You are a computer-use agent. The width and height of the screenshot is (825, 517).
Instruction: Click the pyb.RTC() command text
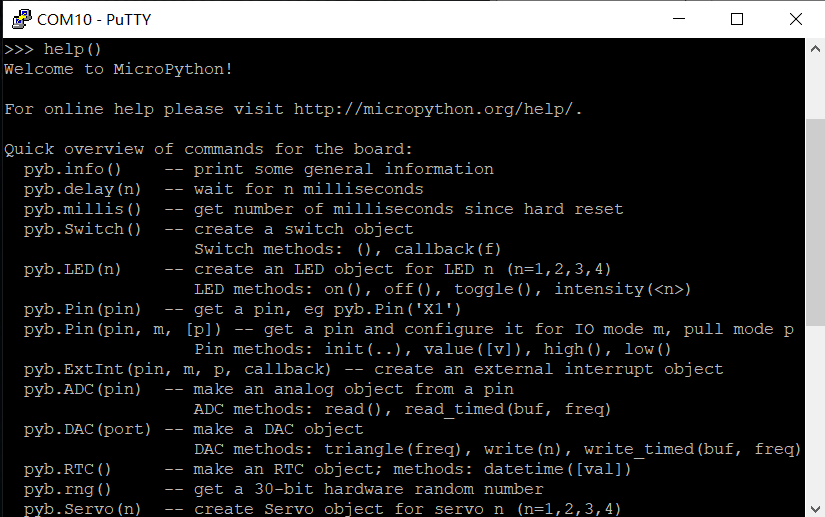click(67, 469)
